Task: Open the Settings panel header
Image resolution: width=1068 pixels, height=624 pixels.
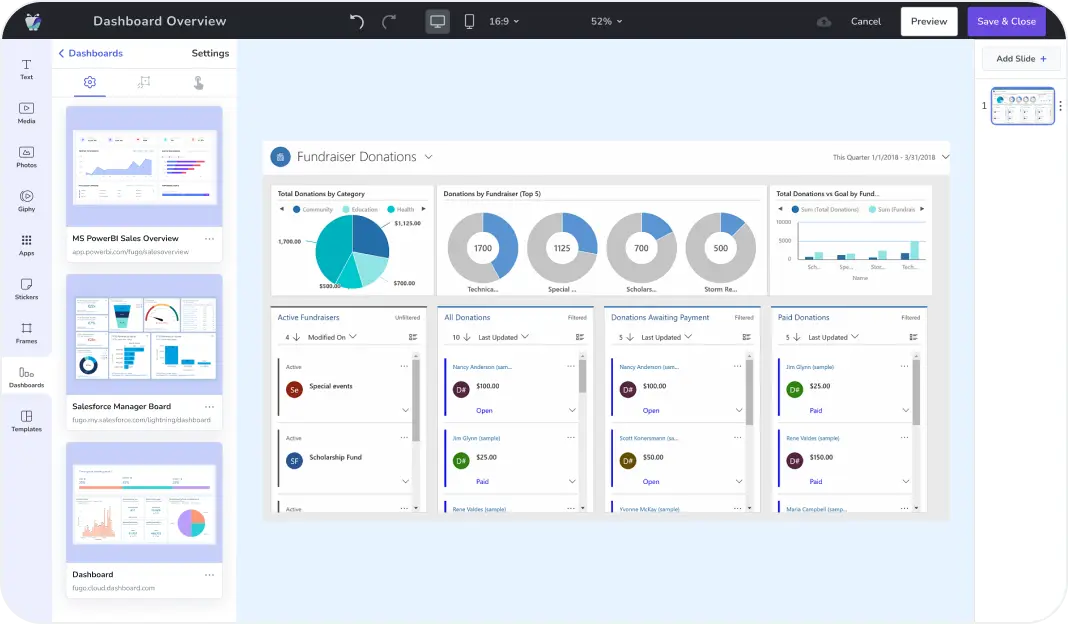Action: tap(210, 53)
